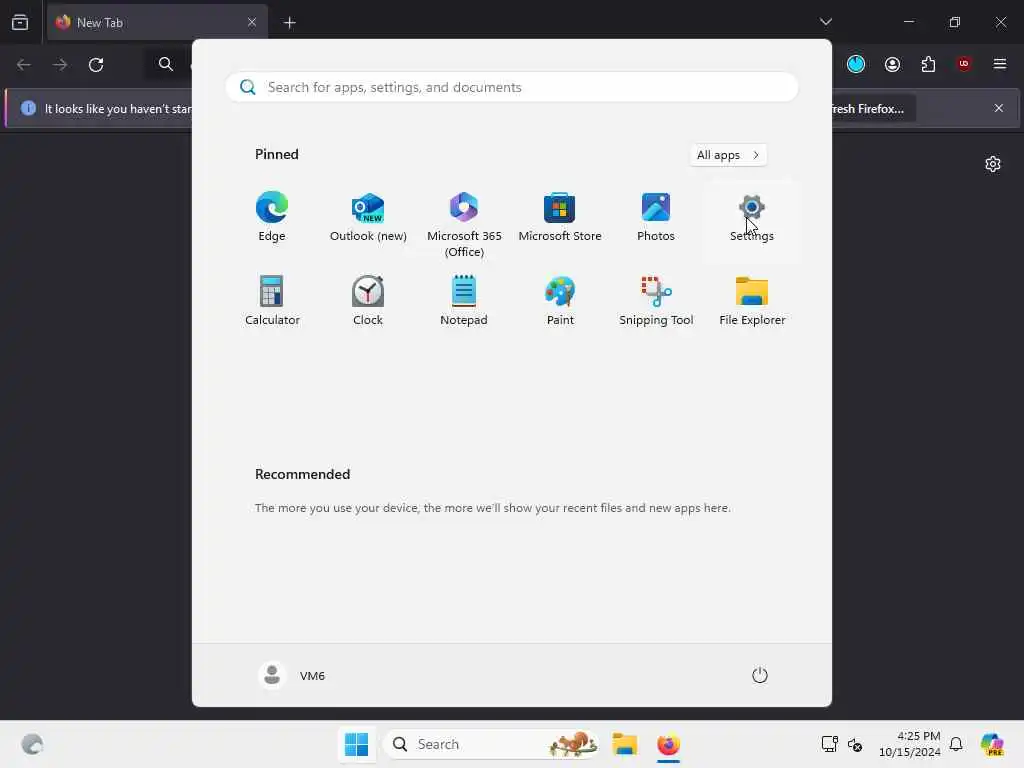Click the taskbar Search box
1024x768 pixels.
point(491,744)
